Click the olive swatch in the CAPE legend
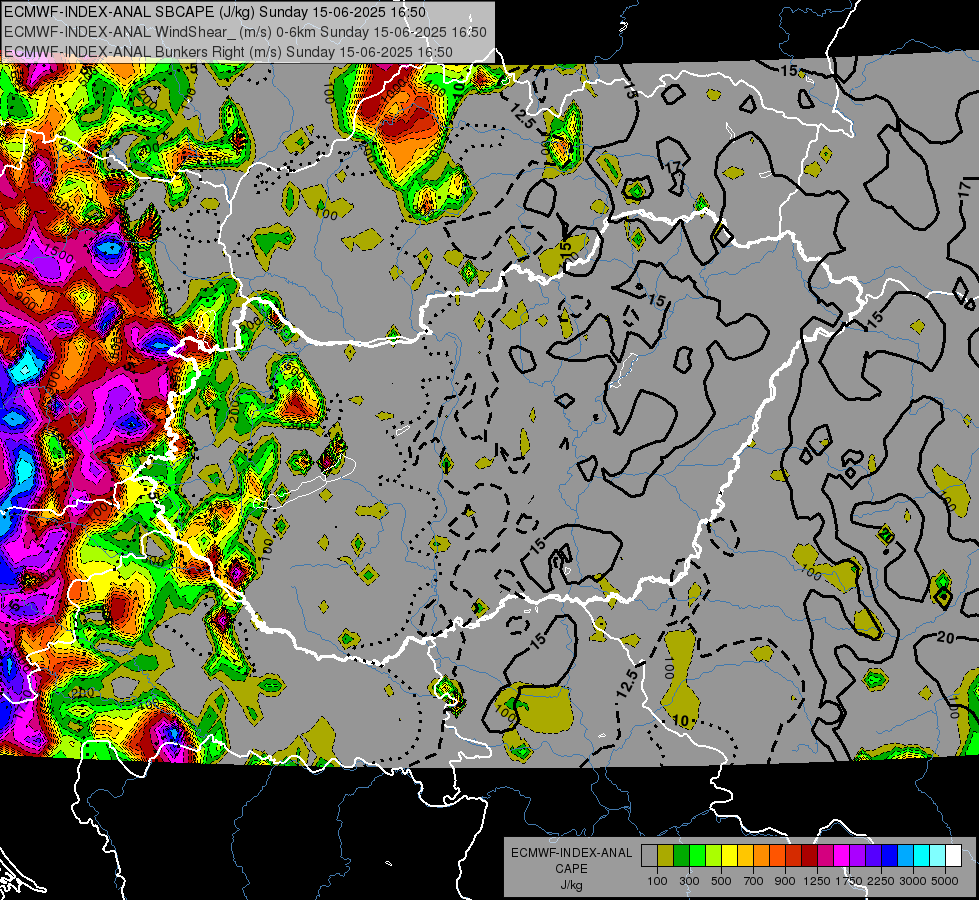The width and height of the screenshot is (979, 900). pos(666,855)
